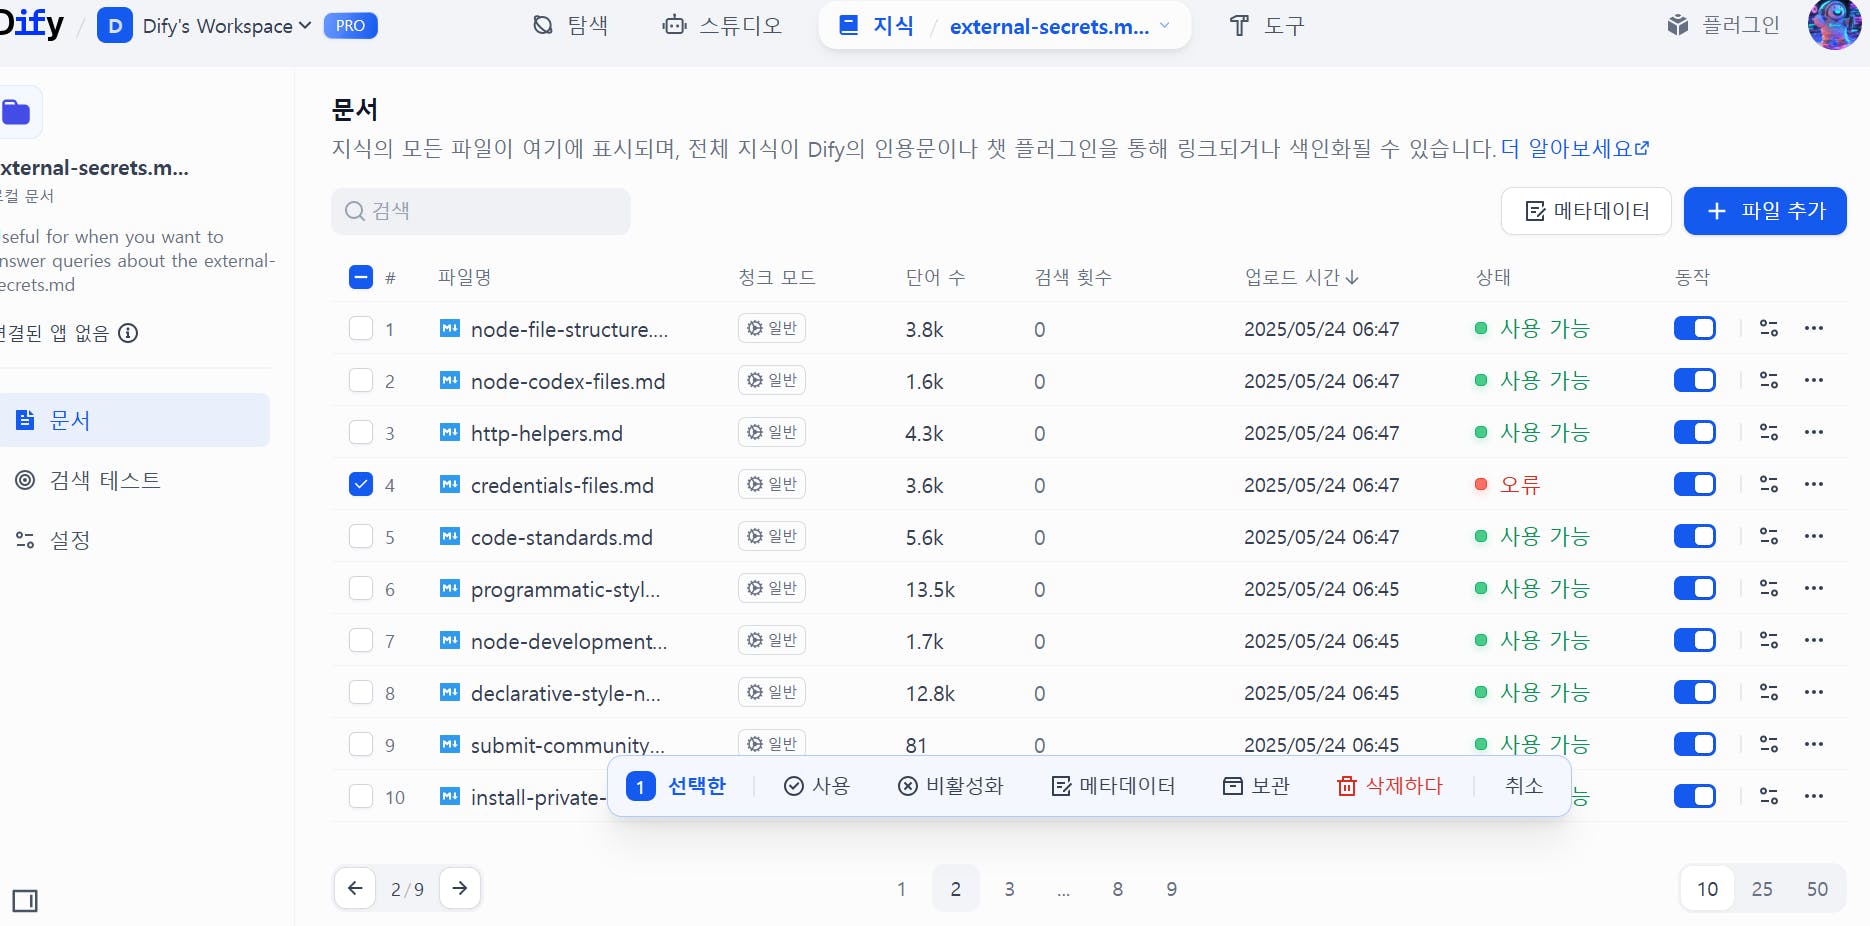Viewport: 1870px width, 926px height.
Task: Click the archive (보관) icon
Action: click(x=1232, y=786)
